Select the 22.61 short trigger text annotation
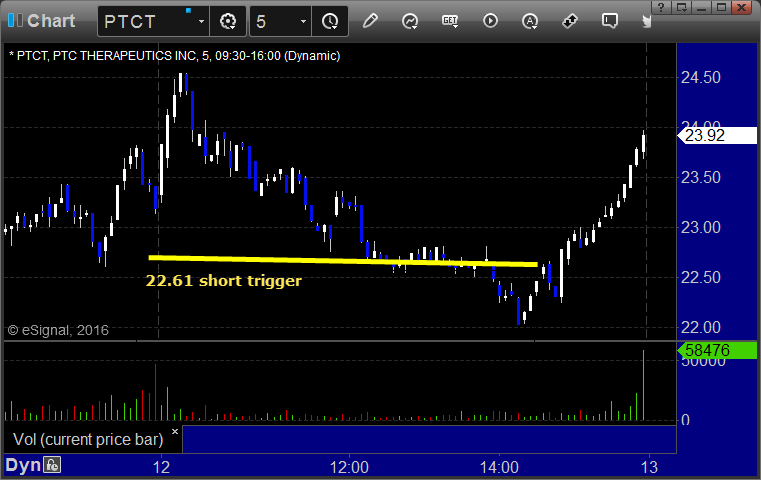Viewport: 761px width, 480px height. [x=224, y=281]
